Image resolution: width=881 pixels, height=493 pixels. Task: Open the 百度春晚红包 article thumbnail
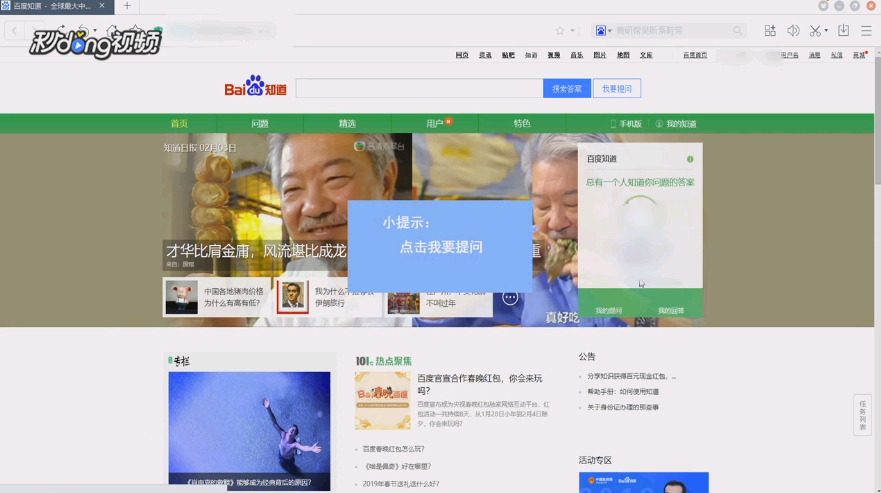pos(383,401)
